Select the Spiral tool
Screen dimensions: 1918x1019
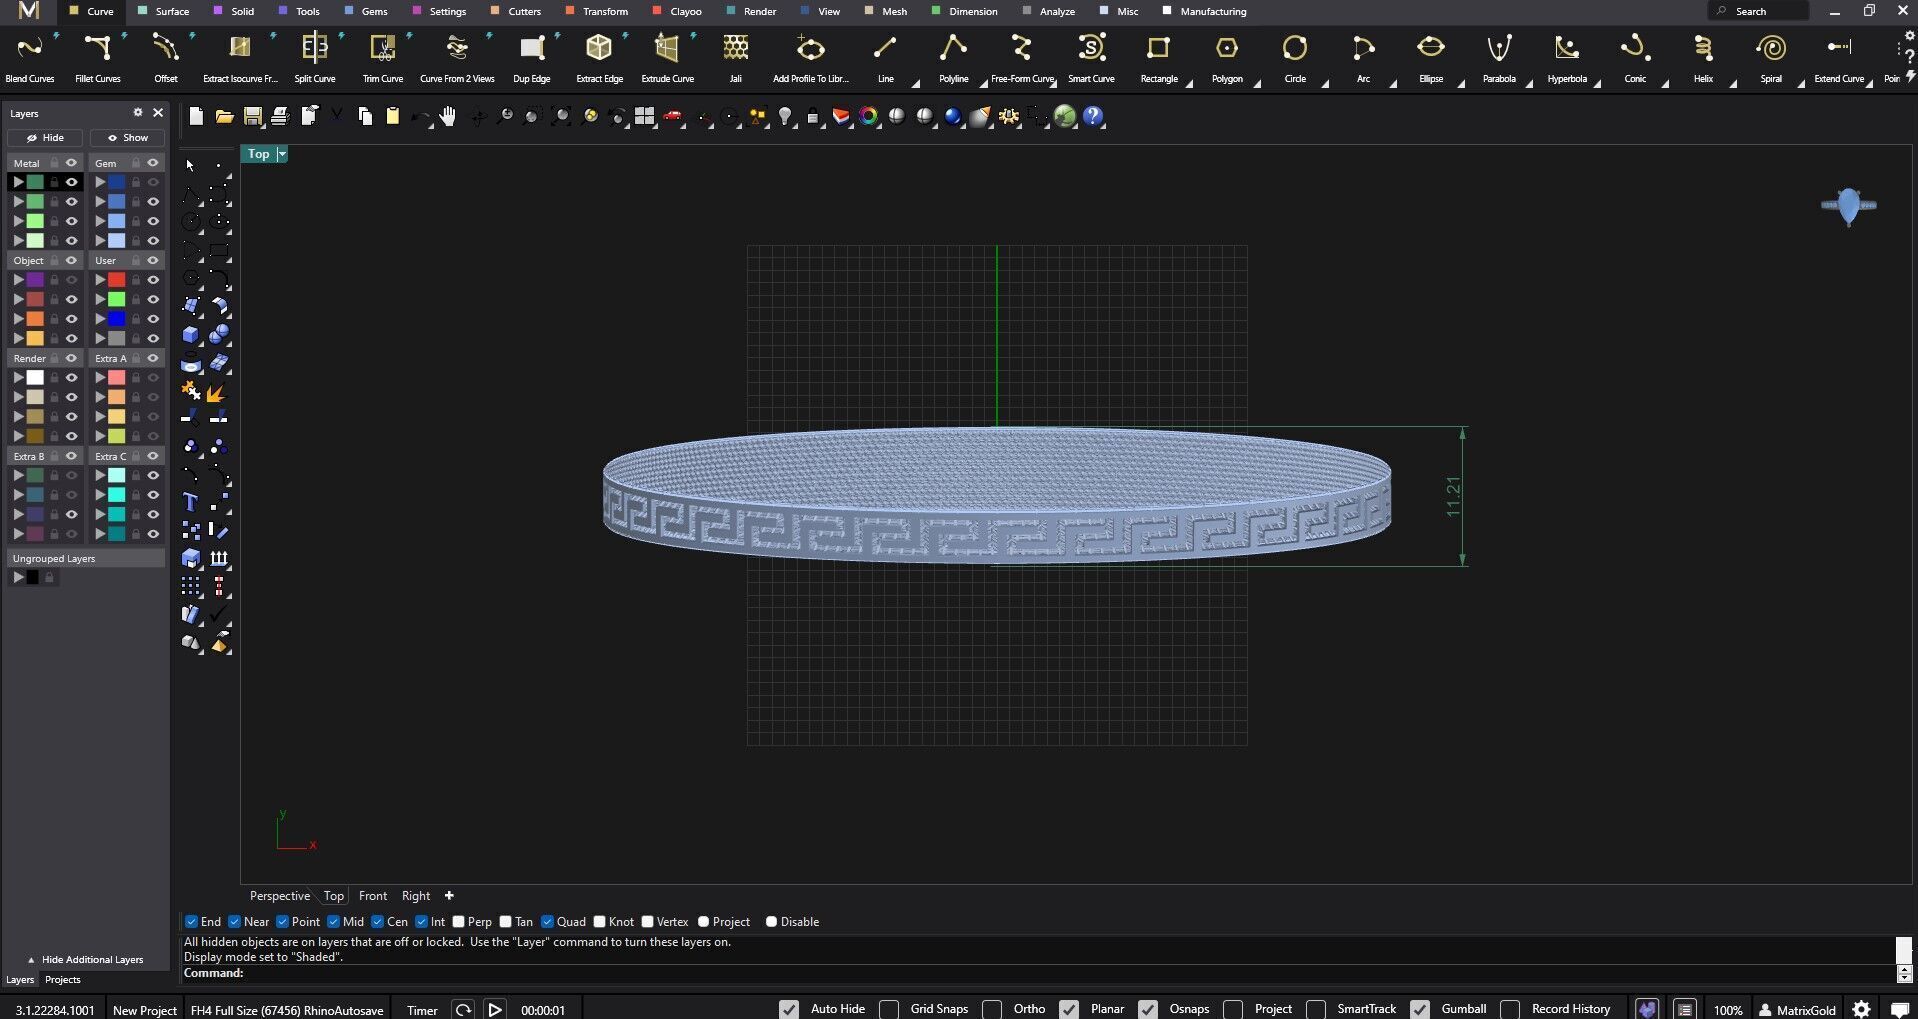coord(1771,58)
